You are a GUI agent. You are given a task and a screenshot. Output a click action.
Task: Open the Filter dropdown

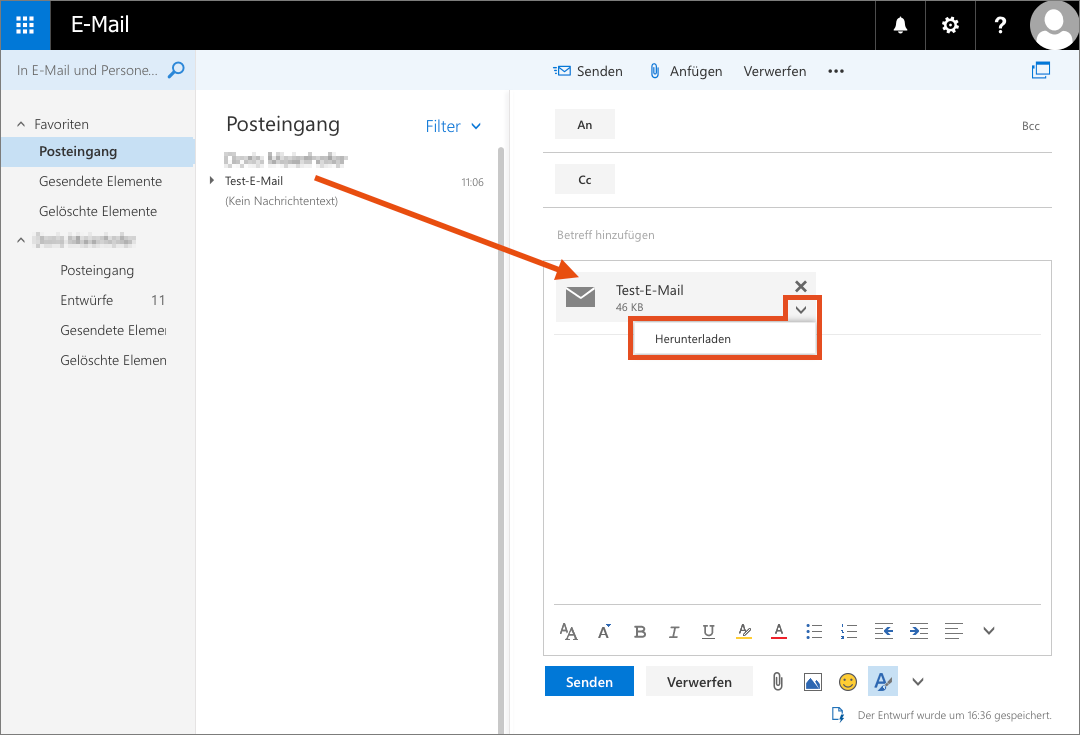click(453, 126)
